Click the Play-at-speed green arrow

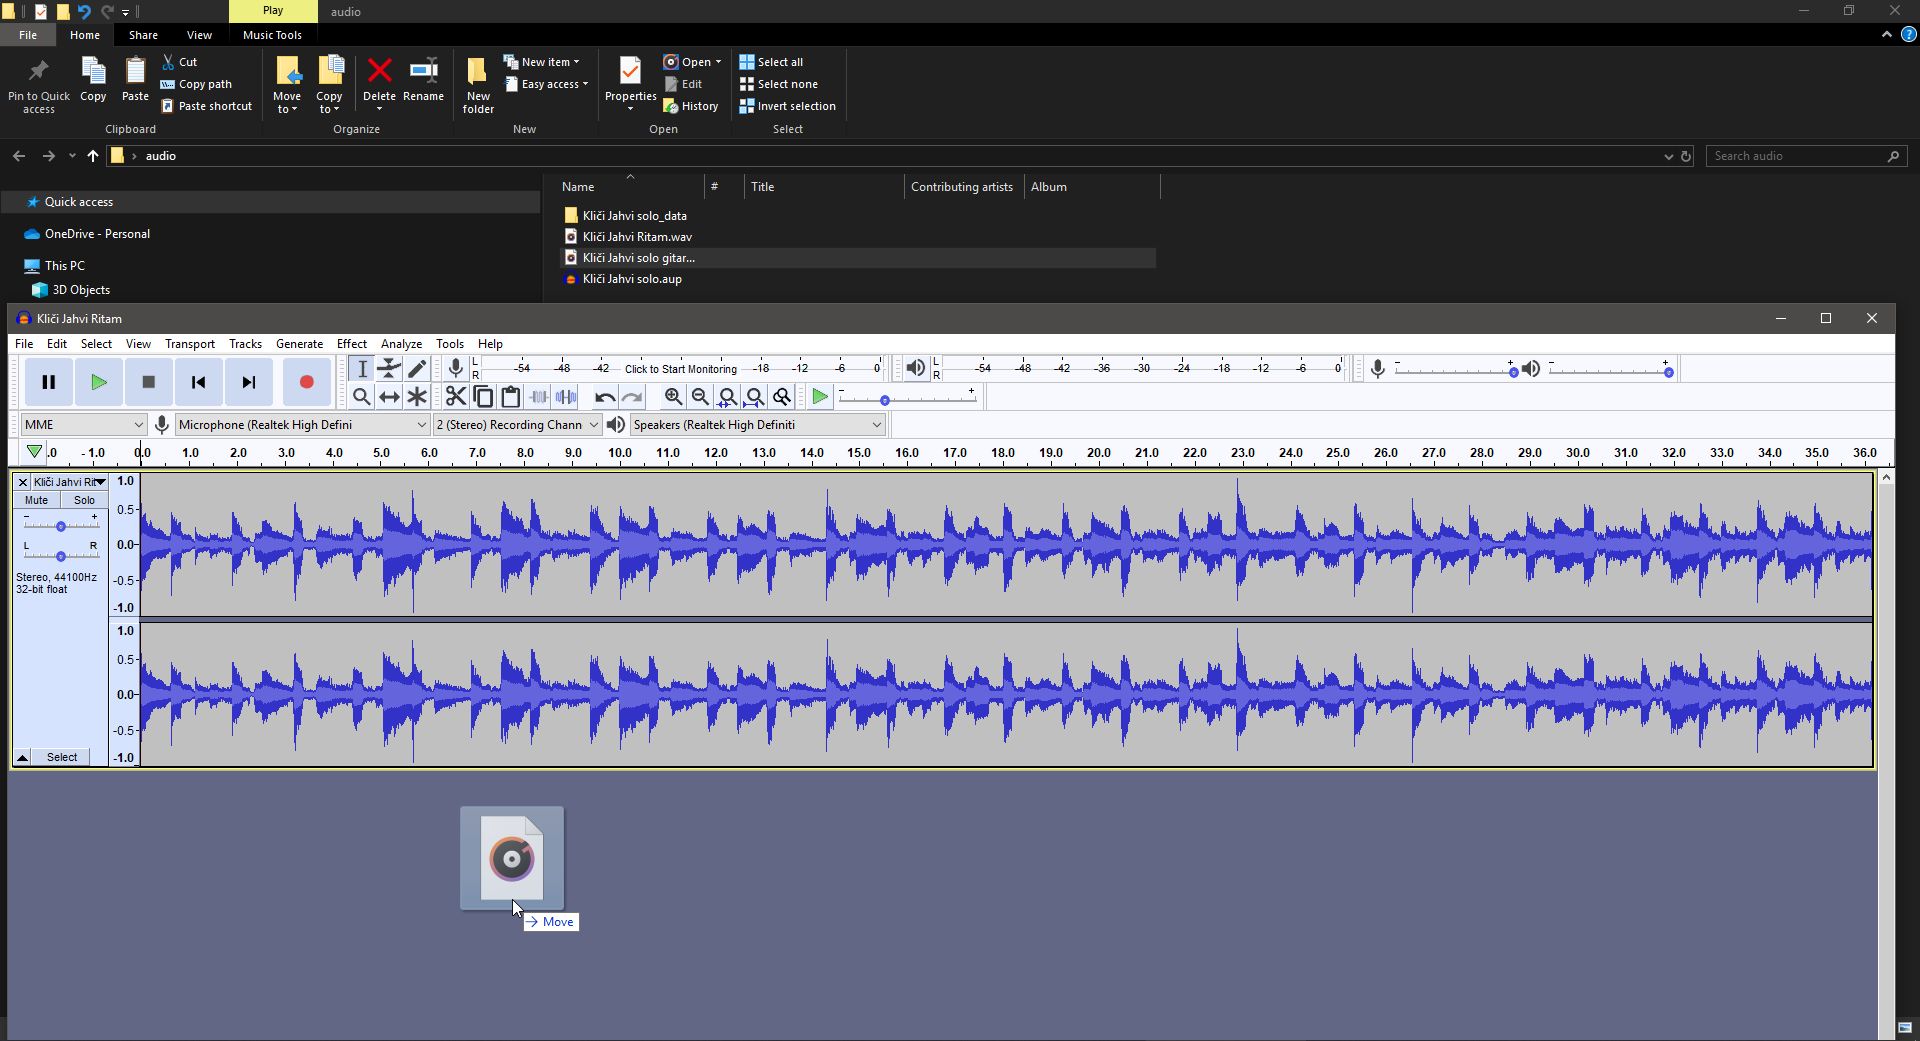click(x=820, y=397)
